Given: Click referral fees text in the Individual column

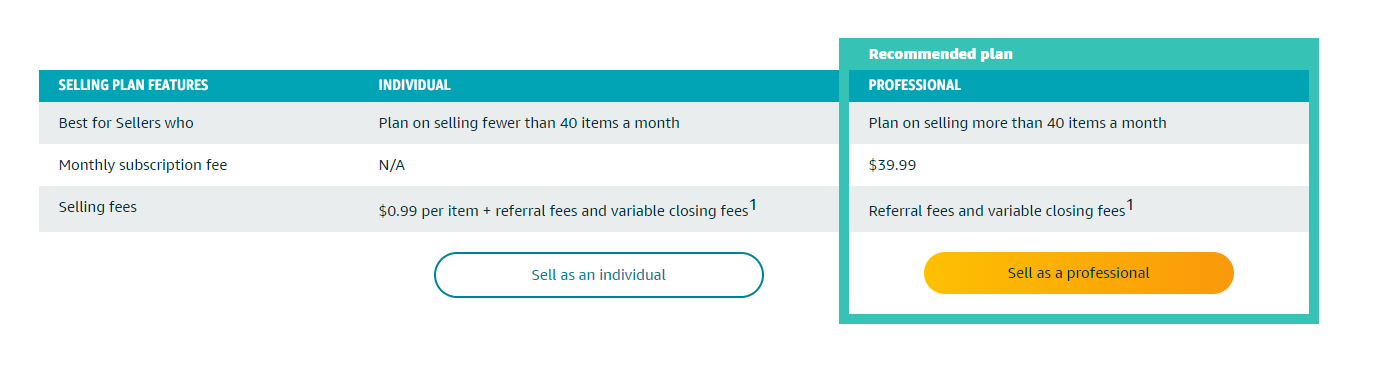Looking at the screenshot, I should tap(539, 211).
